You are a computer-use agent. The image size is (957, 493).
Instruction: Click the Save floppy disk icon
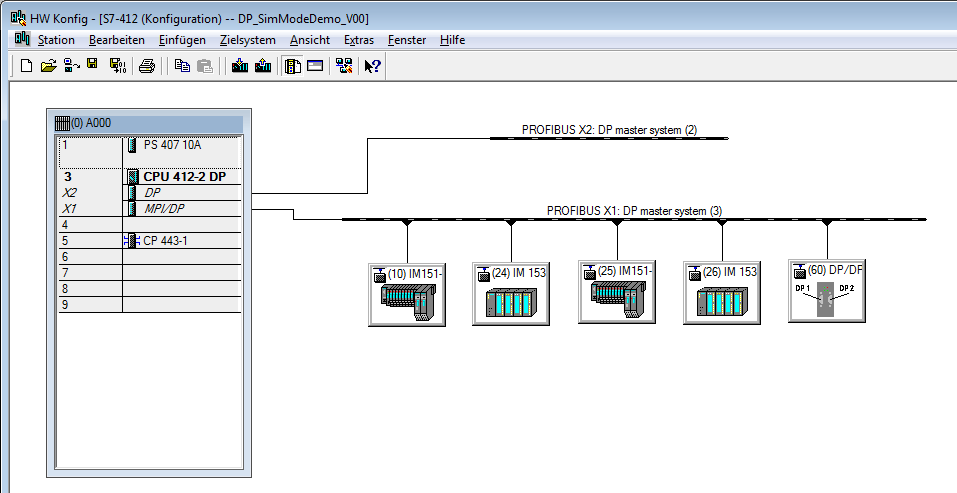(92, 65)
